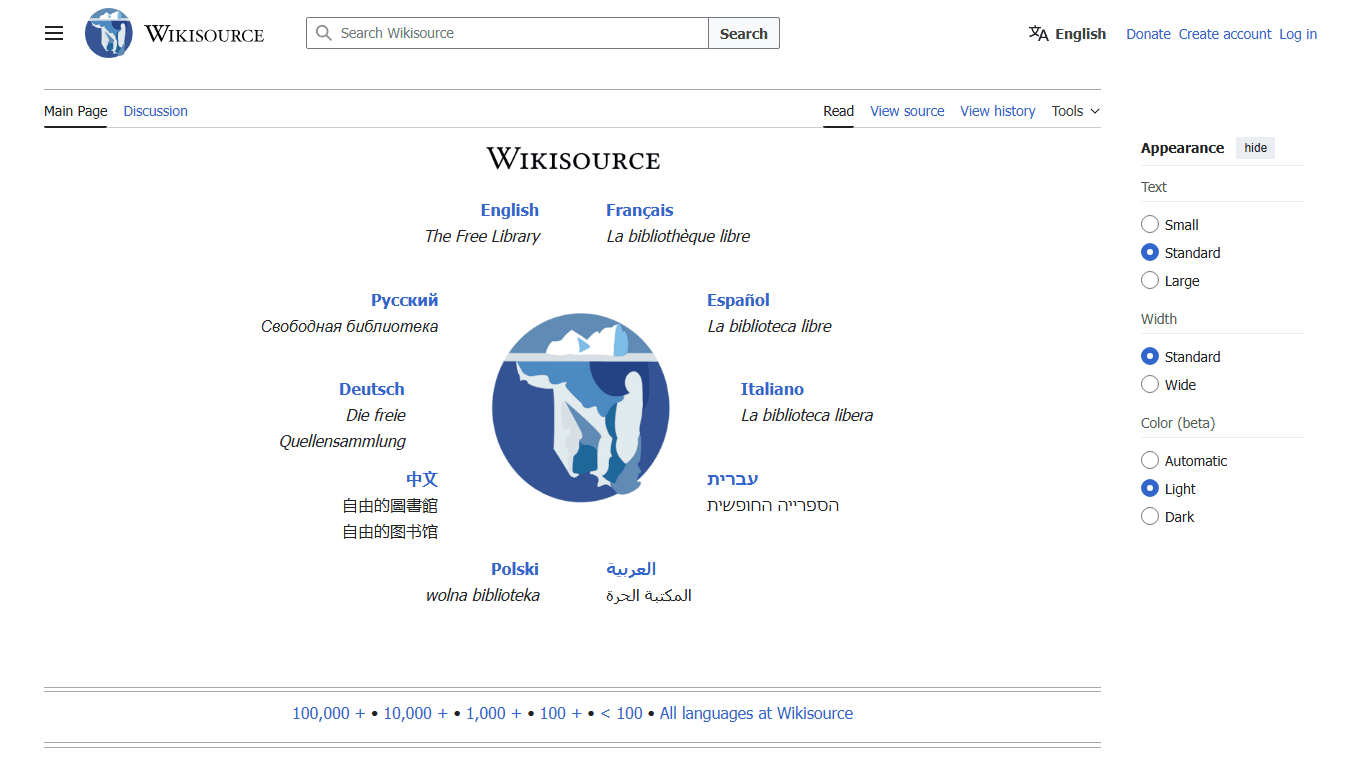Focus the Search Wikisource input field
This screenshot has height=768, width=1365.
click(x=508, y=33)
